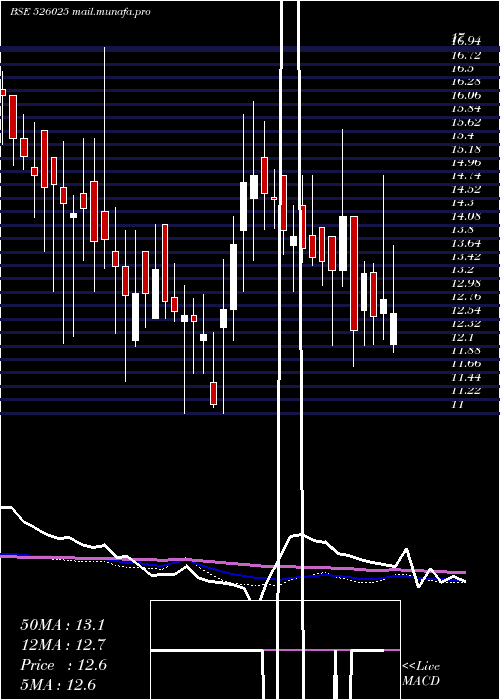This screenshot has width=500, height=700.
Task: Click the 14.52 price axis label
Action: click(466, 189)
